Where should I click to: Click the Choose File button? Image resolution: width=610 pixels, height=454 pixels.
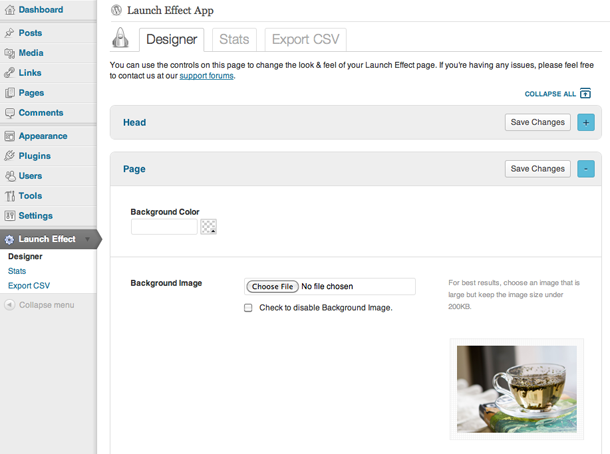point(272,286)
